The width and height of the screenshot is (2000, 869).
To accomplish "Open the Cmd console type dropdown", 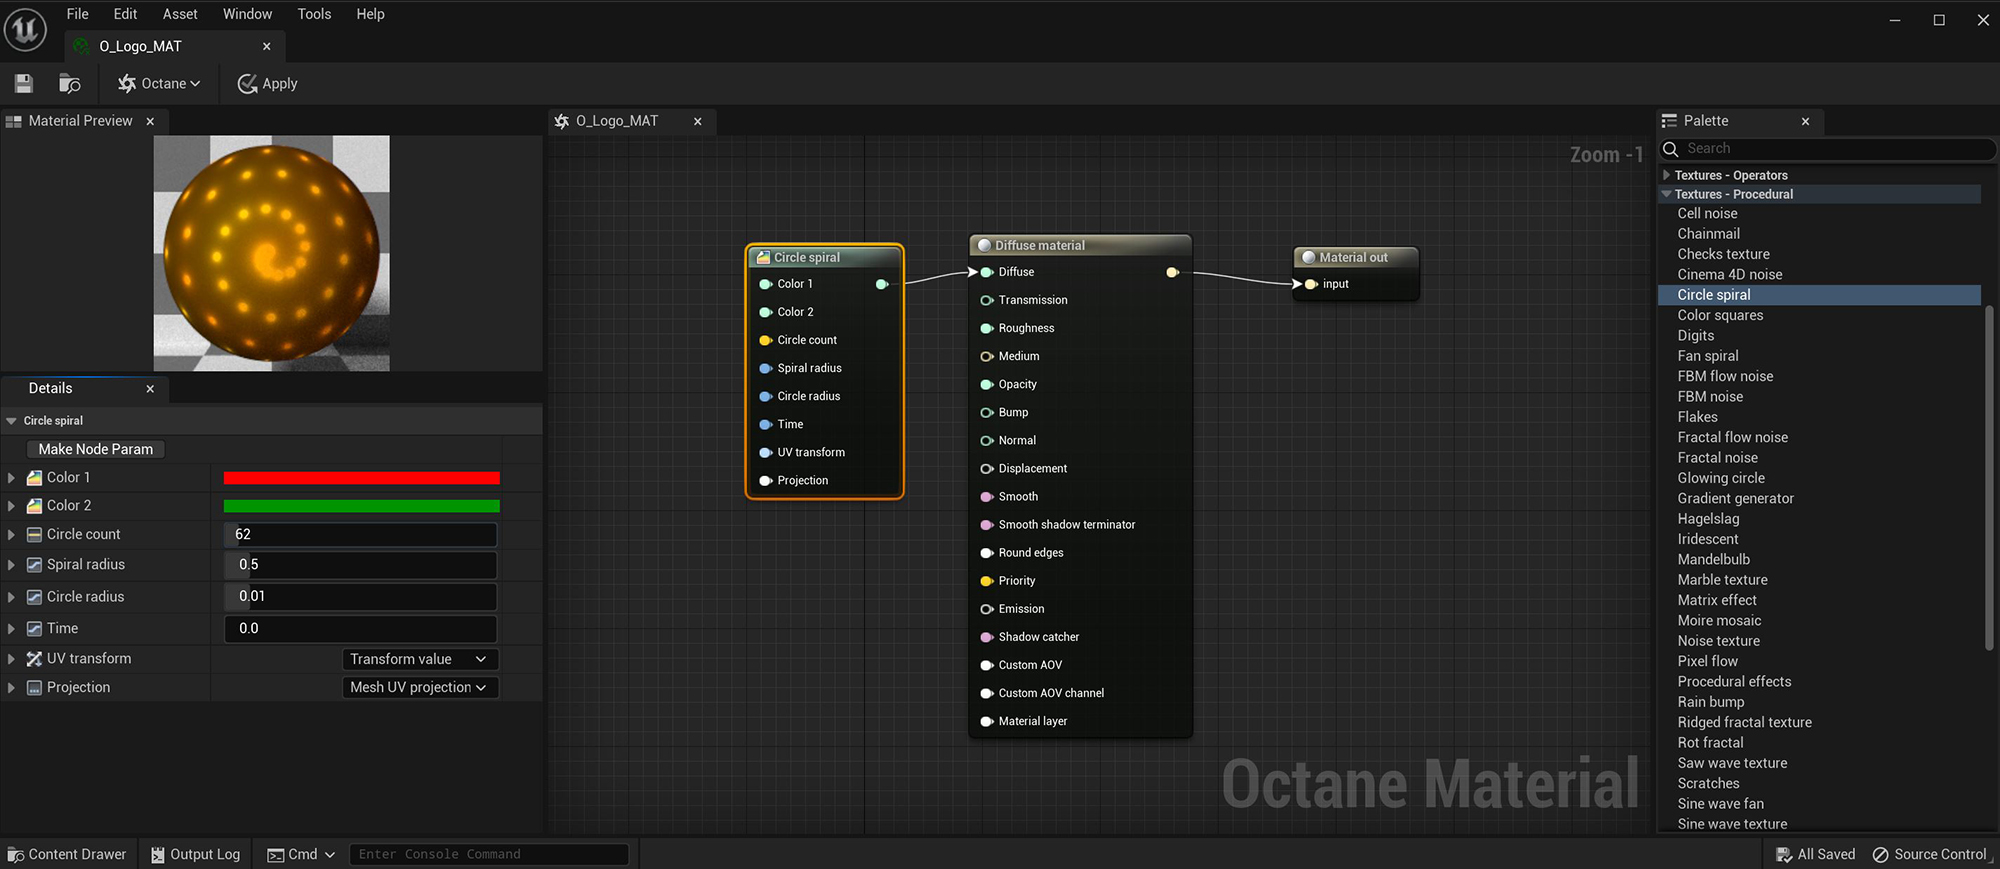I will coord(301,854).
